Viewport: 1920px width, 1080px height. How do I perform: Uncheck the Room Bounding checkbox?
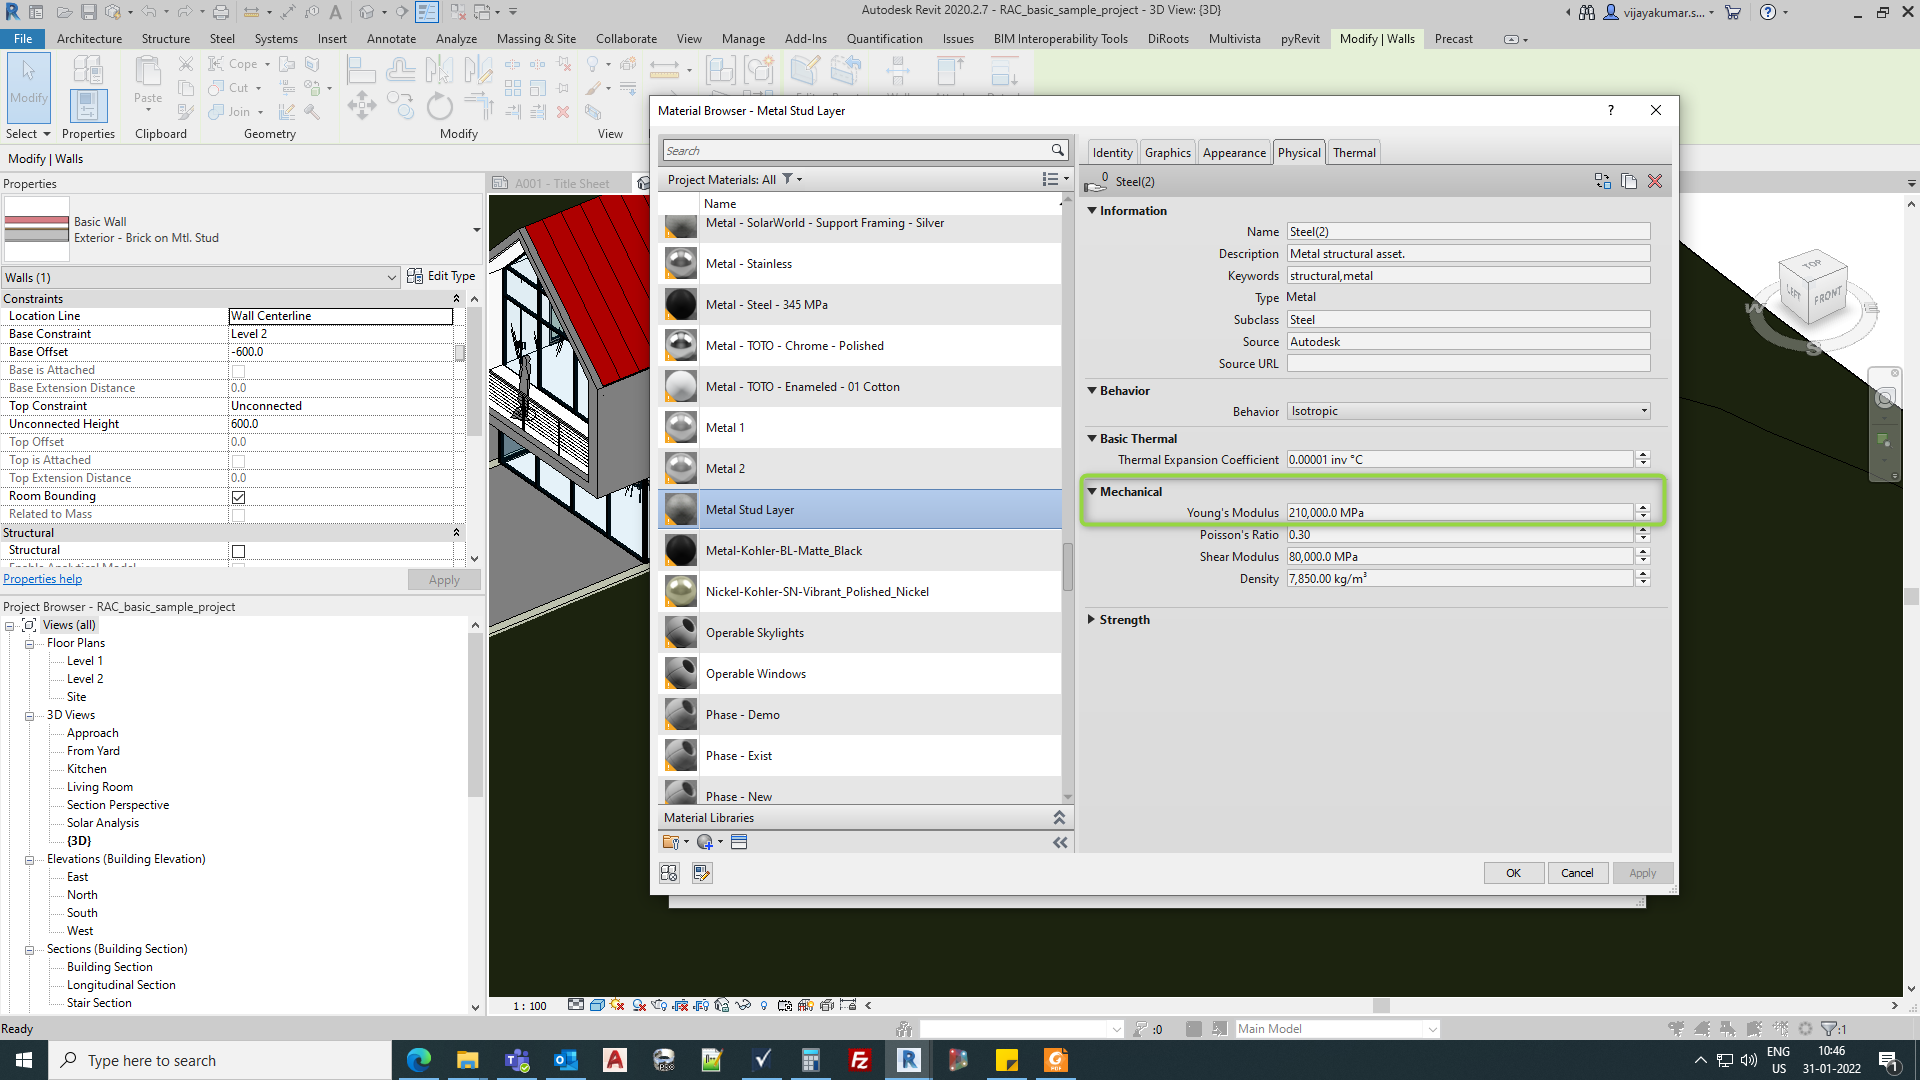tap(238, 497)
